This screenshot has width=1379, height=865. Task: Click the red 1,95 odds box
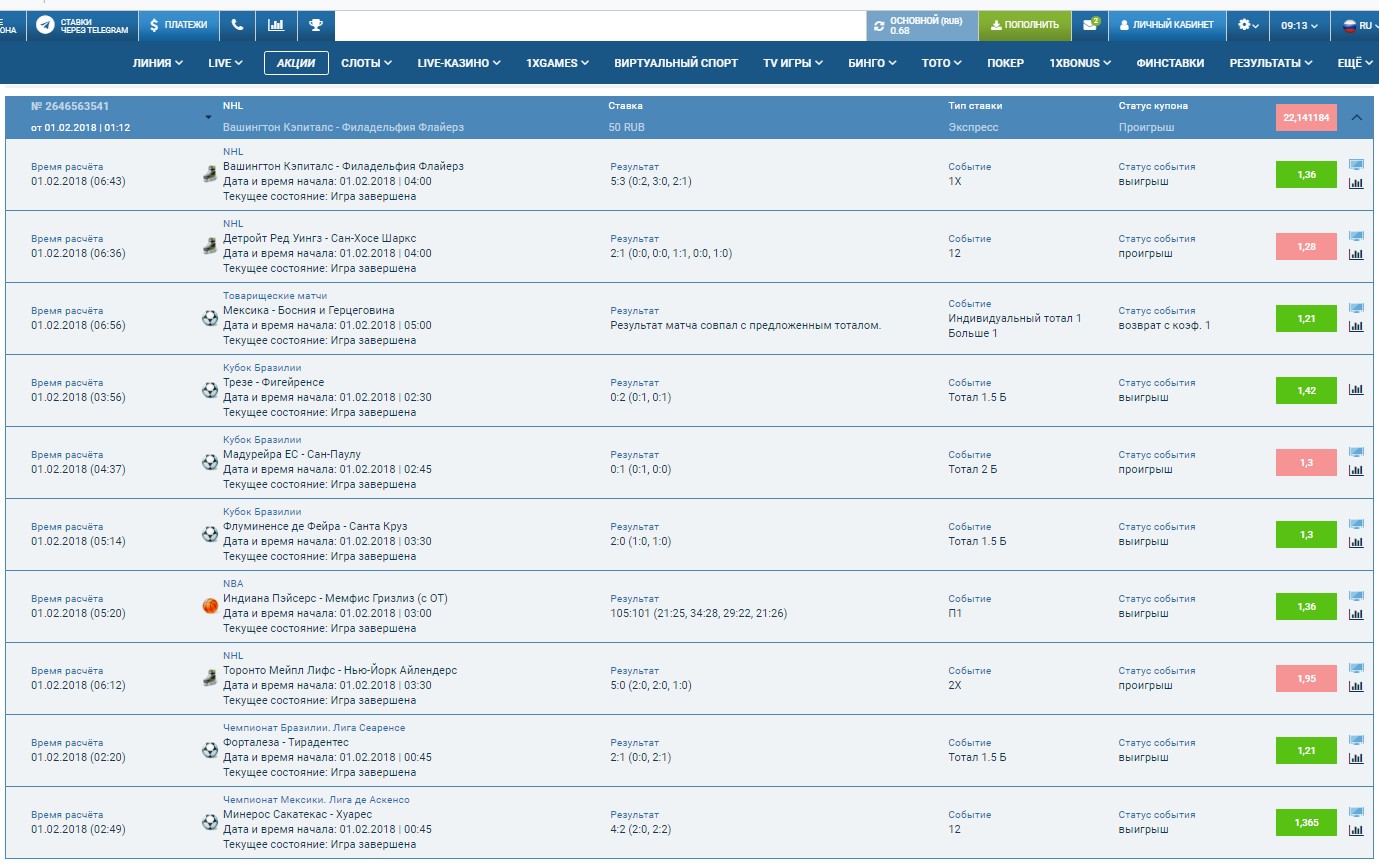(x=1306, y=678)
